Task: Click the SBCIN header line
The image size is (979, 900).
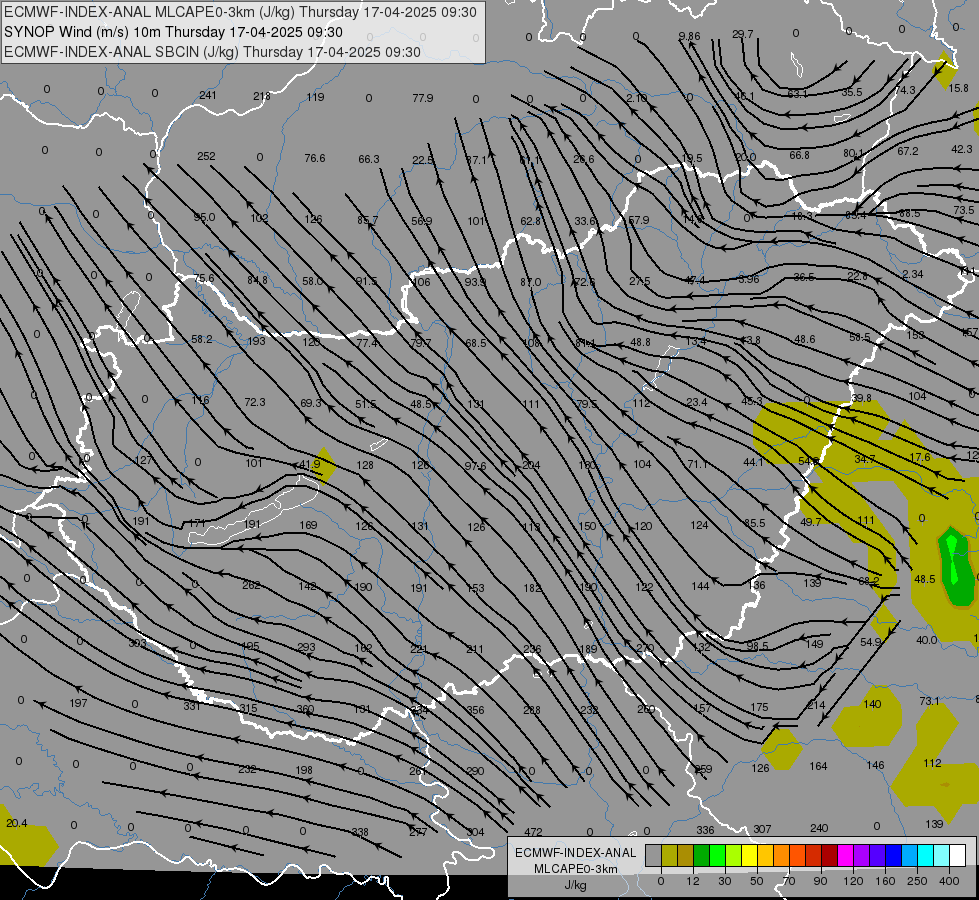Action: coord(212,52)
